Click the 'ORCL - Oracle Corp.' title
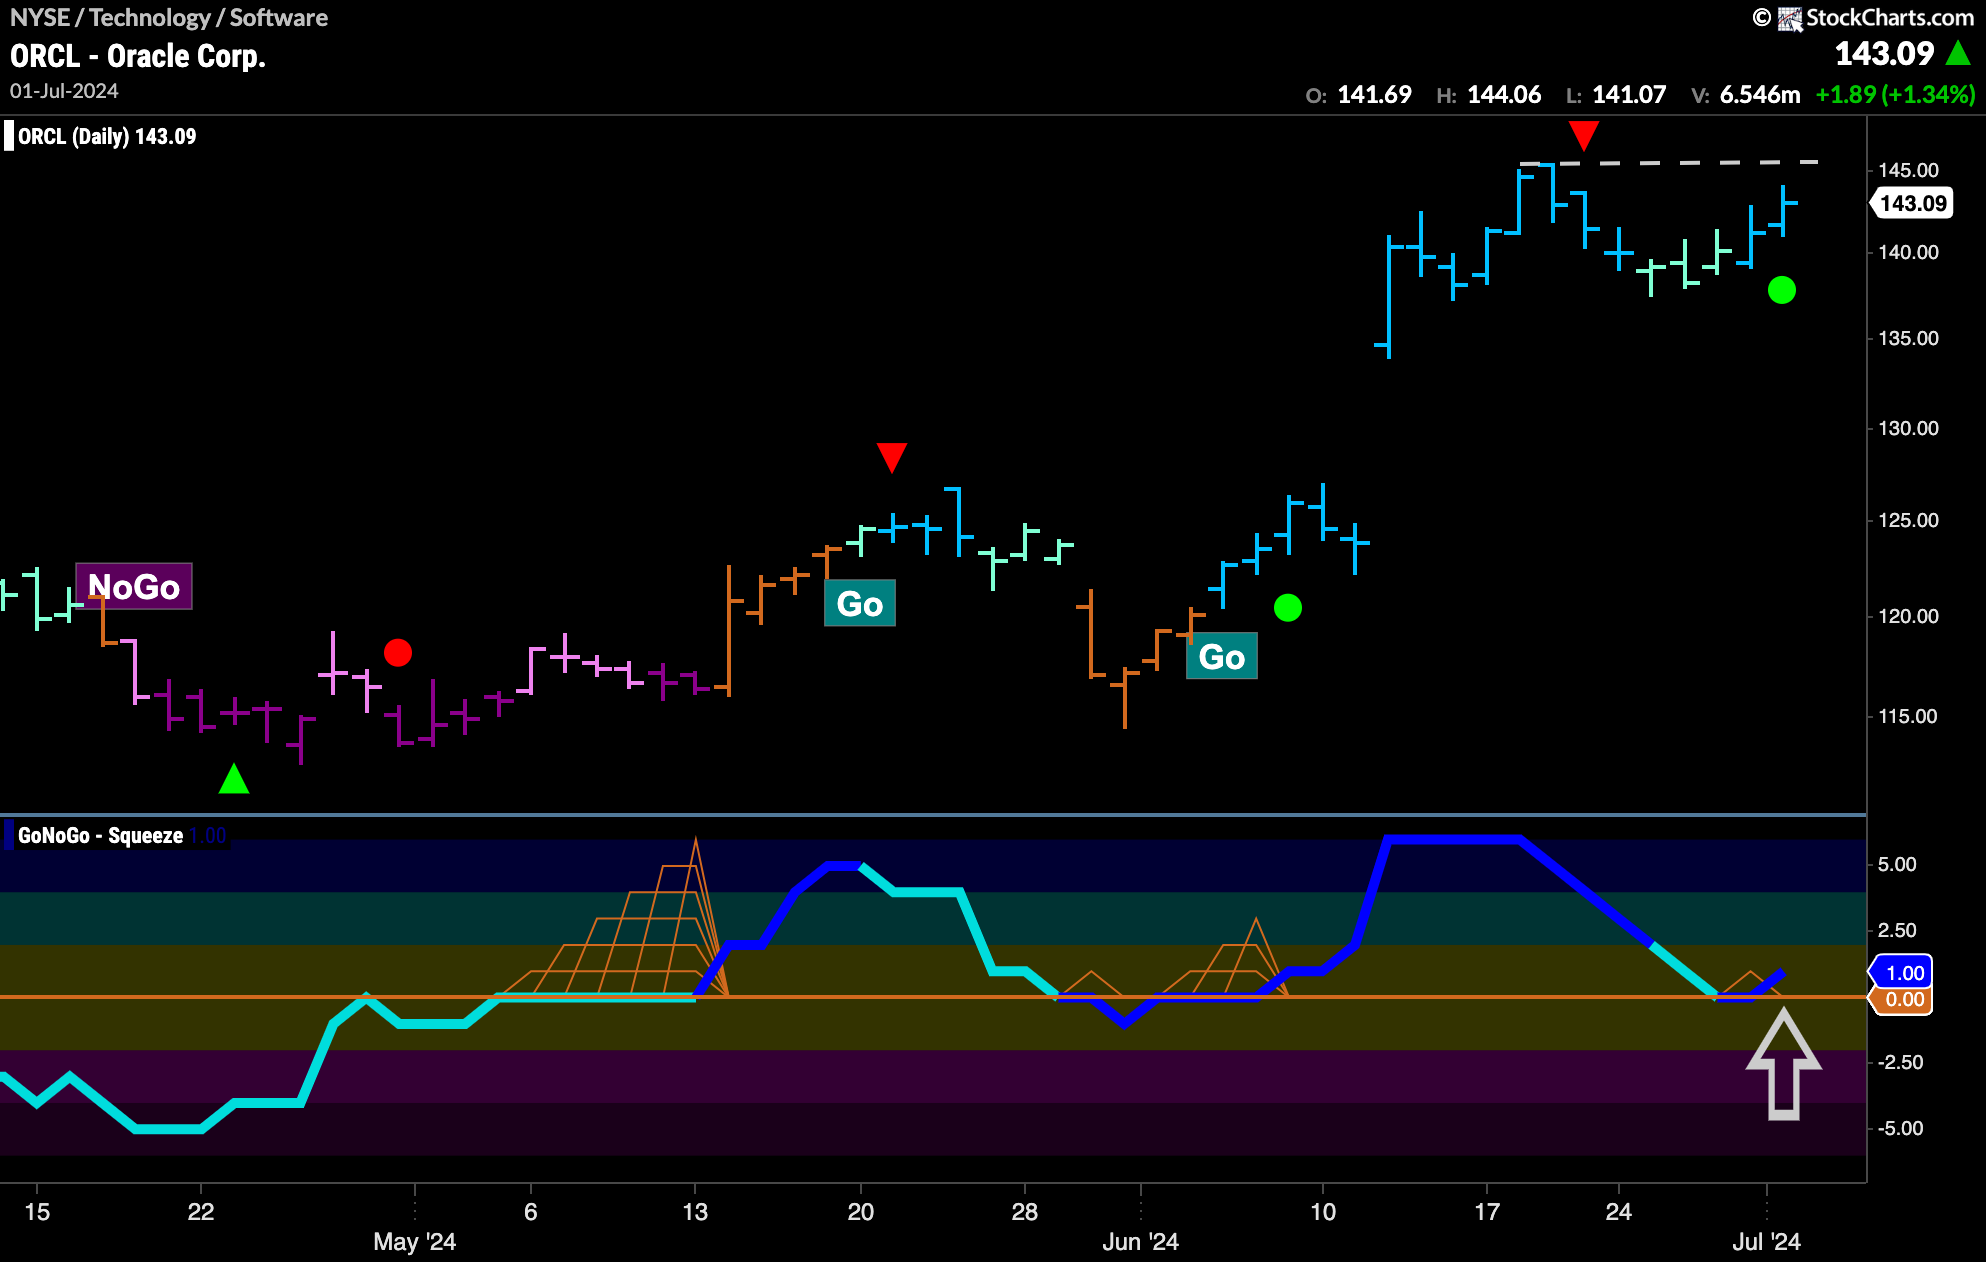 point(138,56)
